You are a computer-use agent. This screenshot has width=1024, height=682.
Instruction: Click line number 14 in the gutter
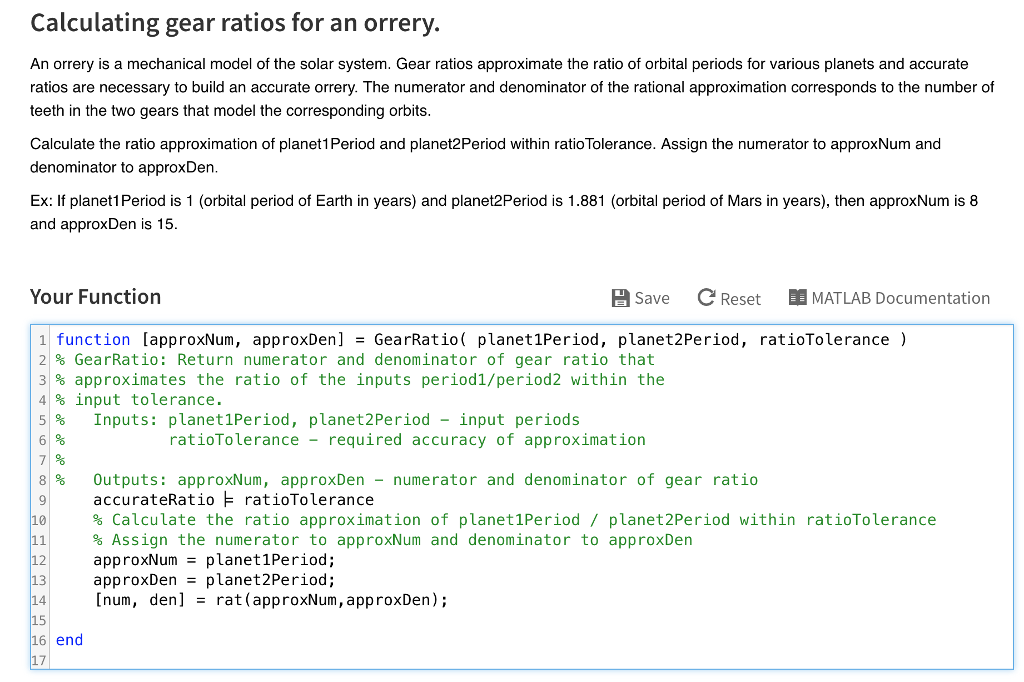pos(39,600)
